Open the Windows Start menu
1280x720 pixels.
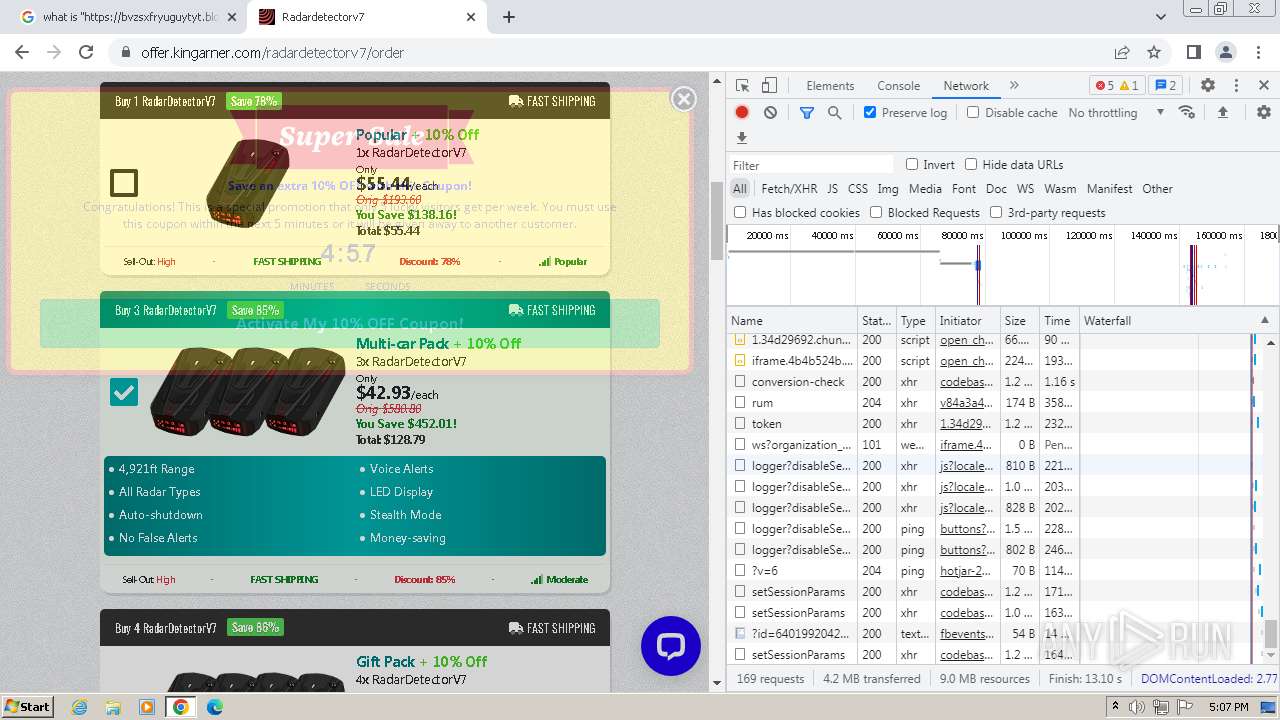[x=28, y=706]
